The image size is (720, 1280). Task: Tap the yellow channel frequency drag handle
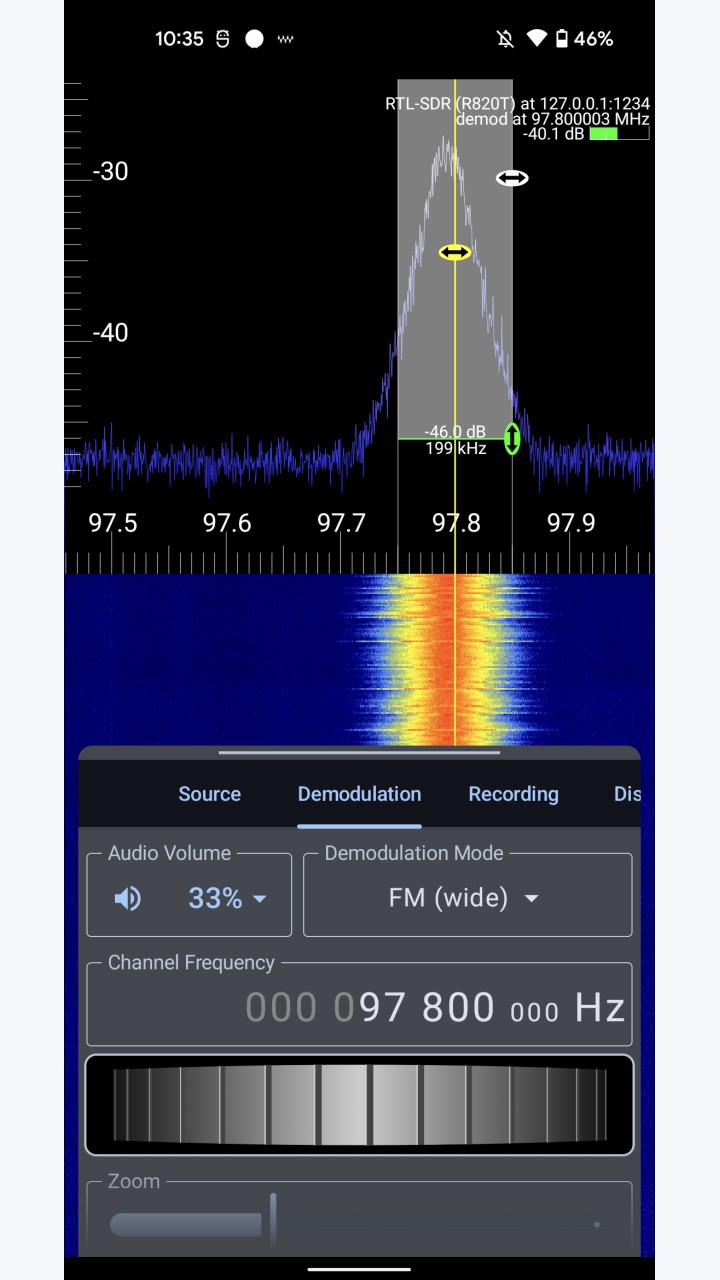pyautogui.click(x=455, y=252)
